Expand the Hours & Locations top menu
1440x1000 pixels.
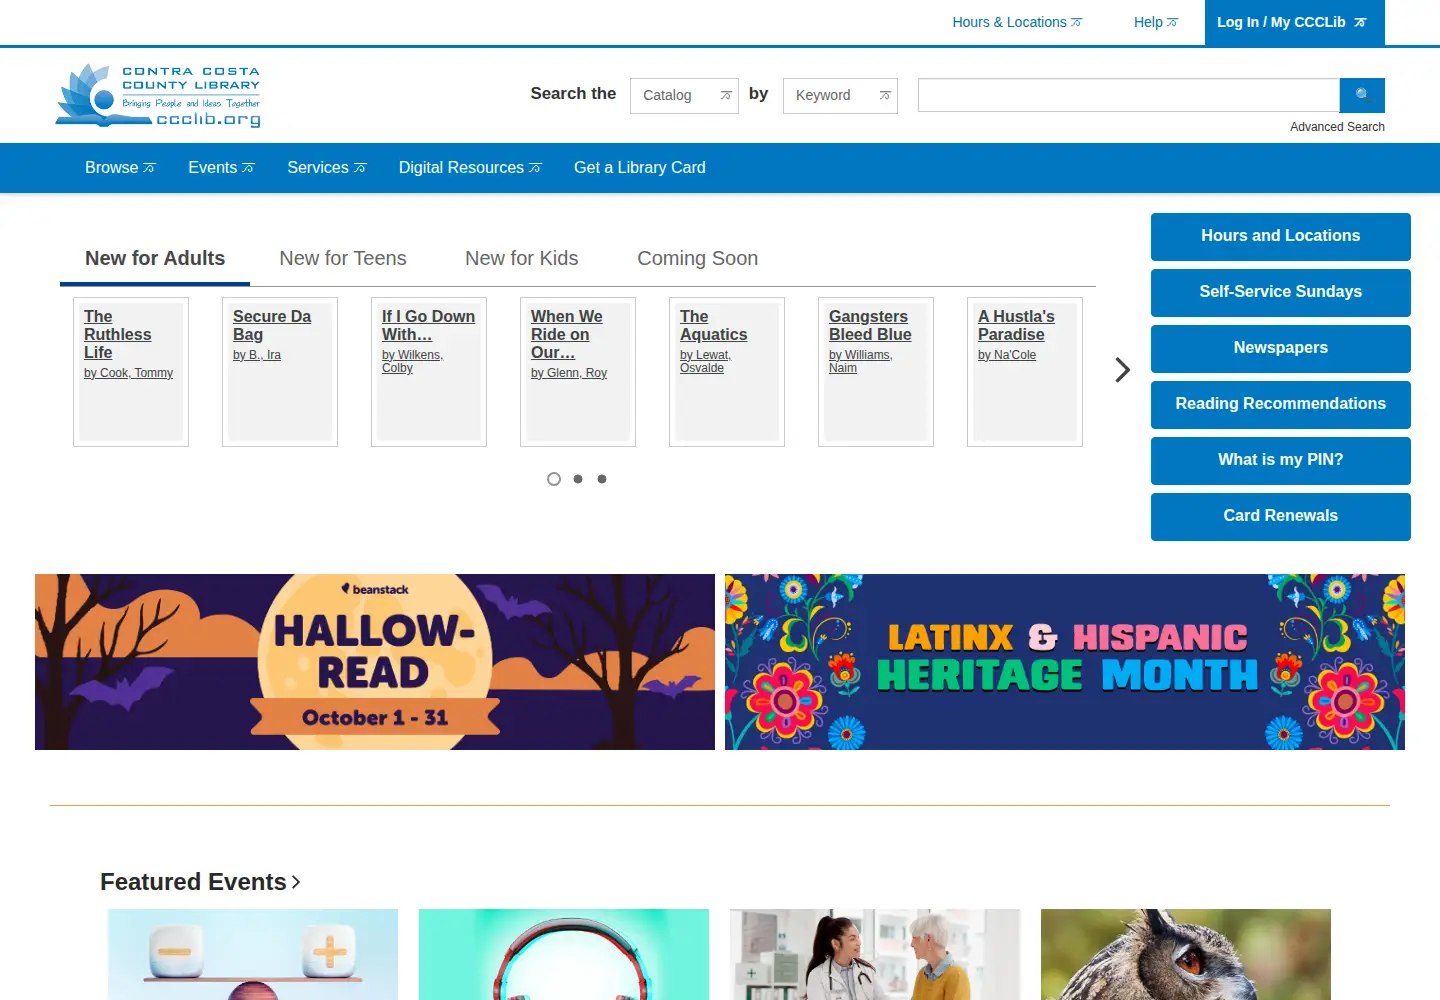click(x=1017, y=22)
